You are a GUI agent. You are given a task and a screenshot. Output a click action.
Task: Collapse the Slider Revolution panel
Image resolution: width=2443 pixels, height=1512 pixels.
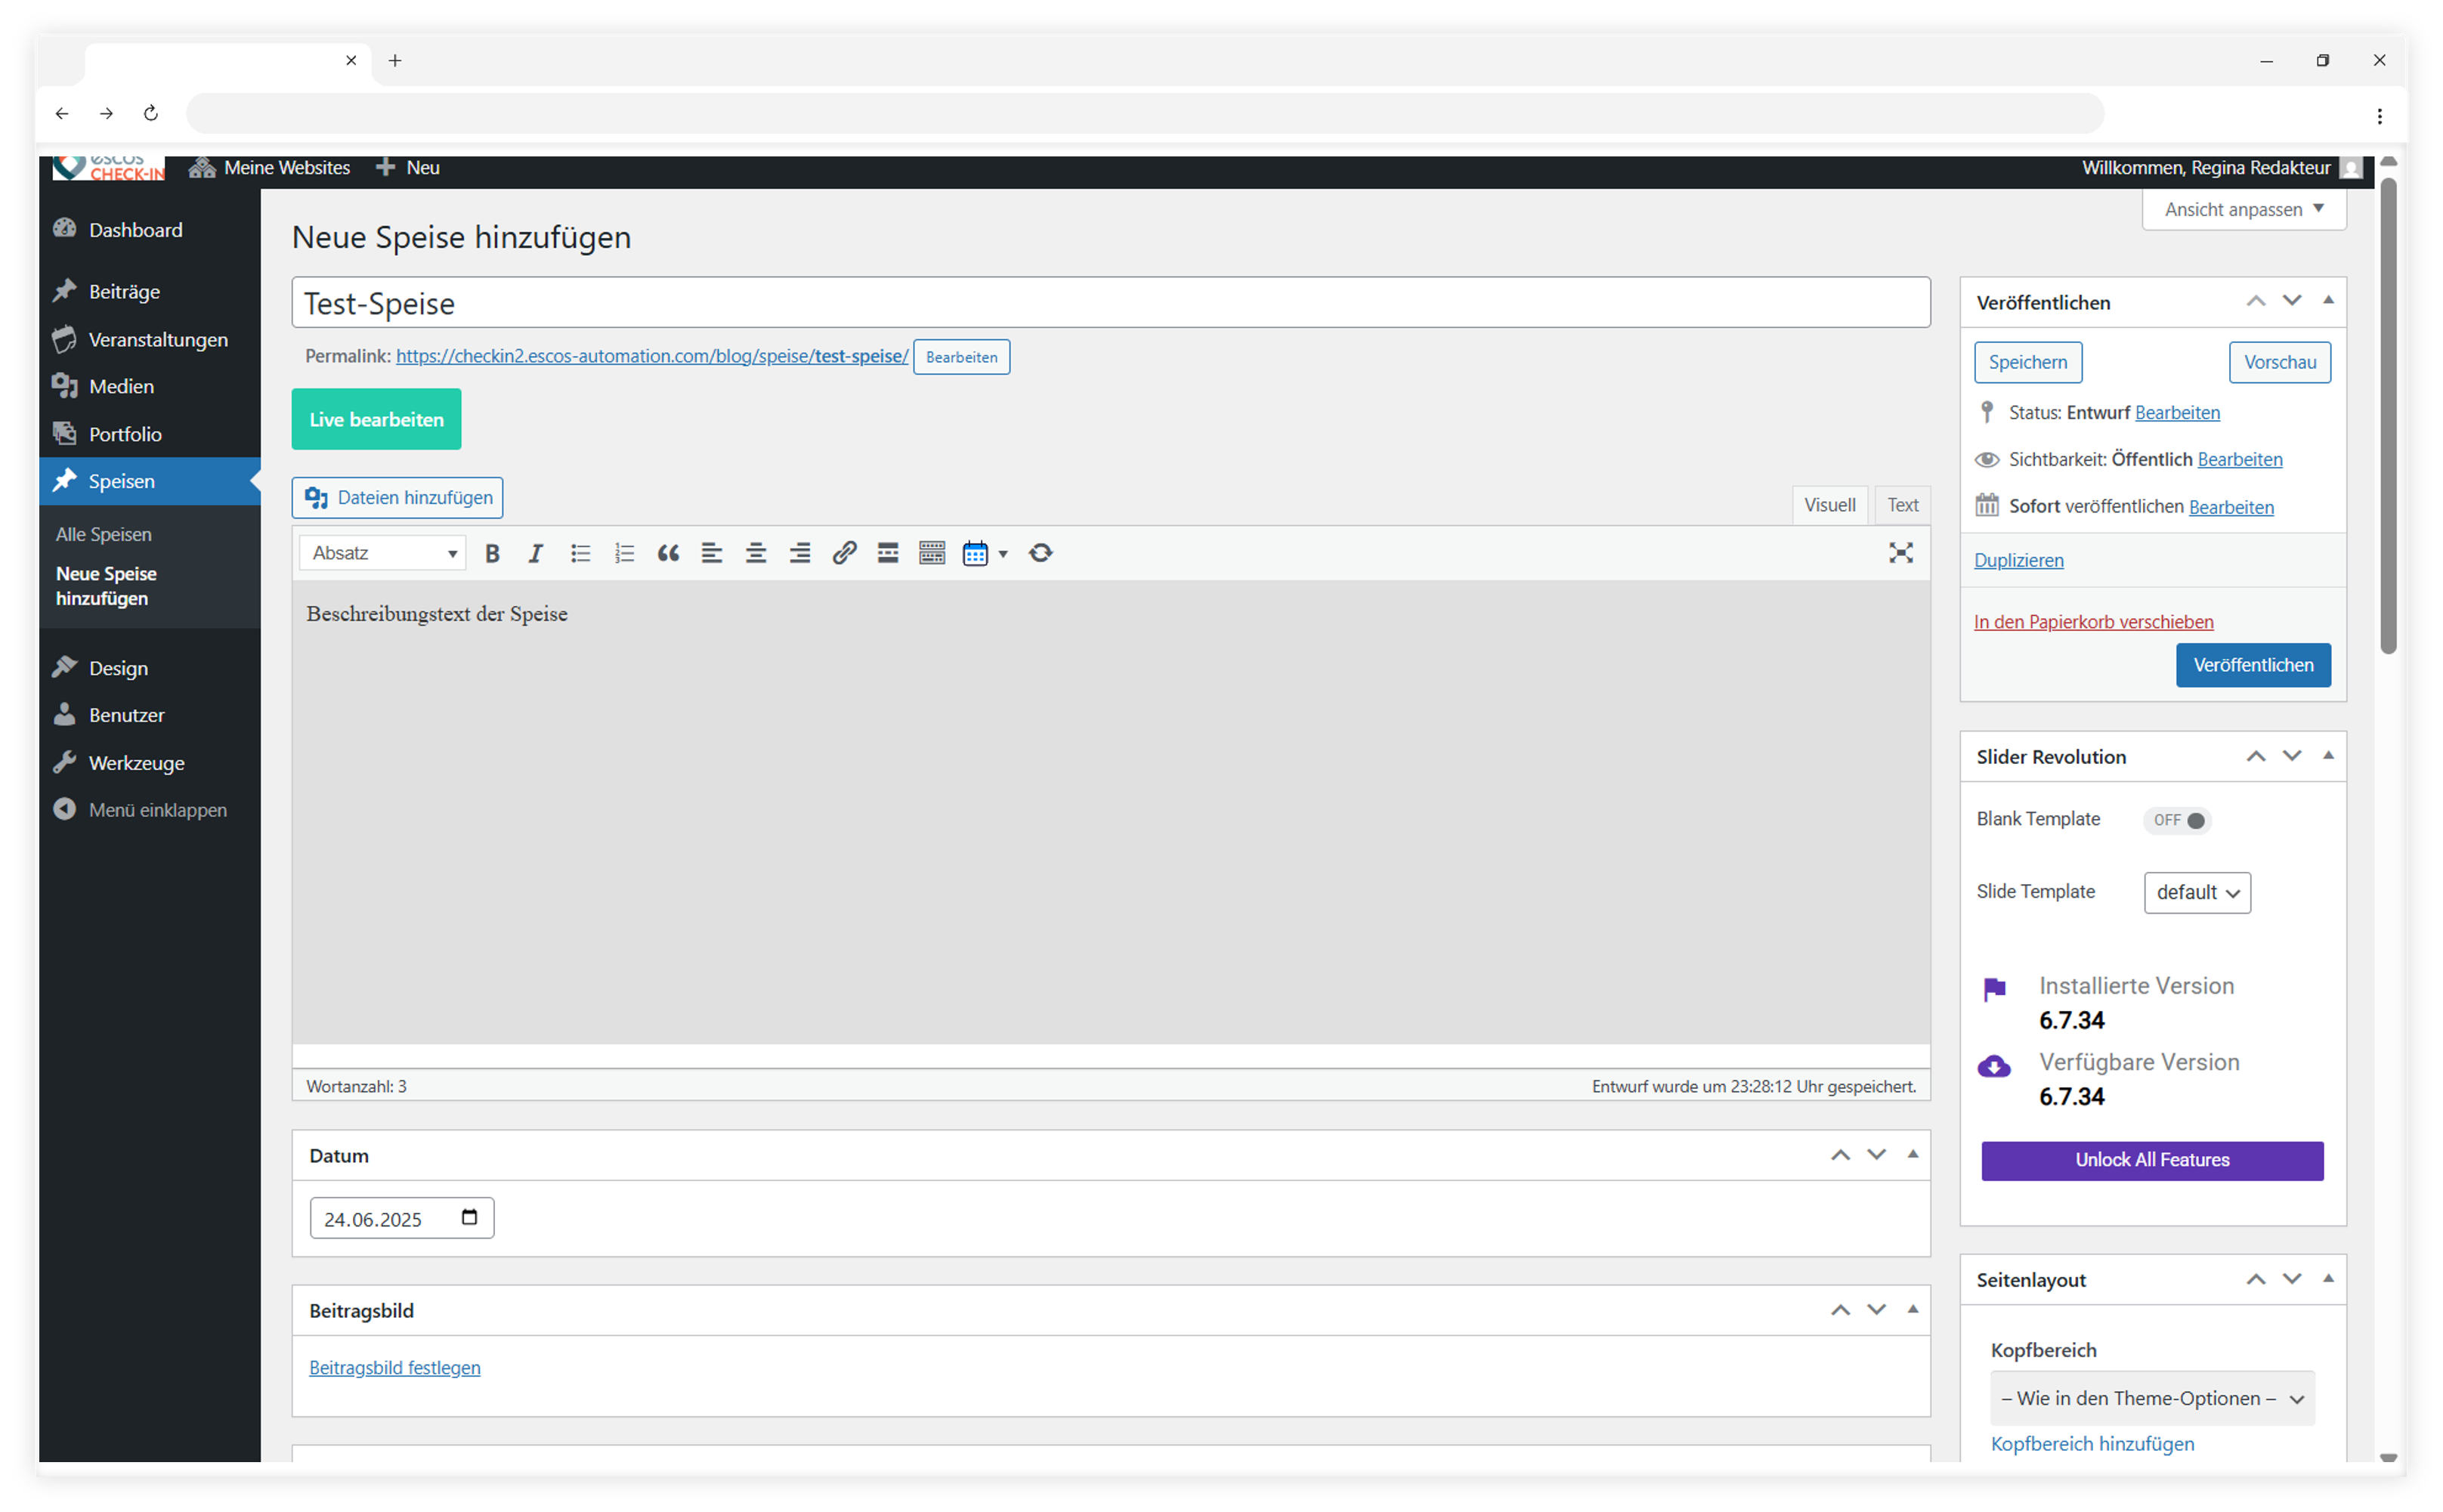point(2328,756)
